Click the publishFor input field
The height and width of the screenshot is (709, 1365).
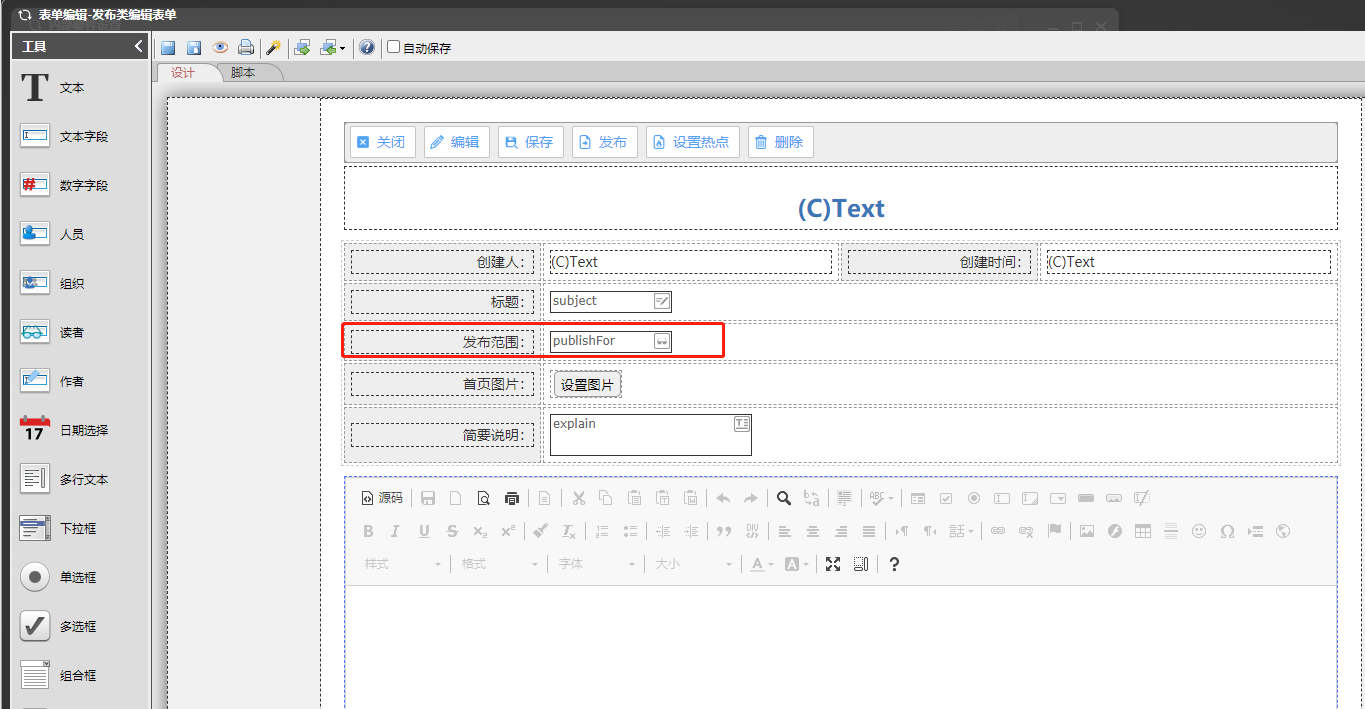point(602,341)
